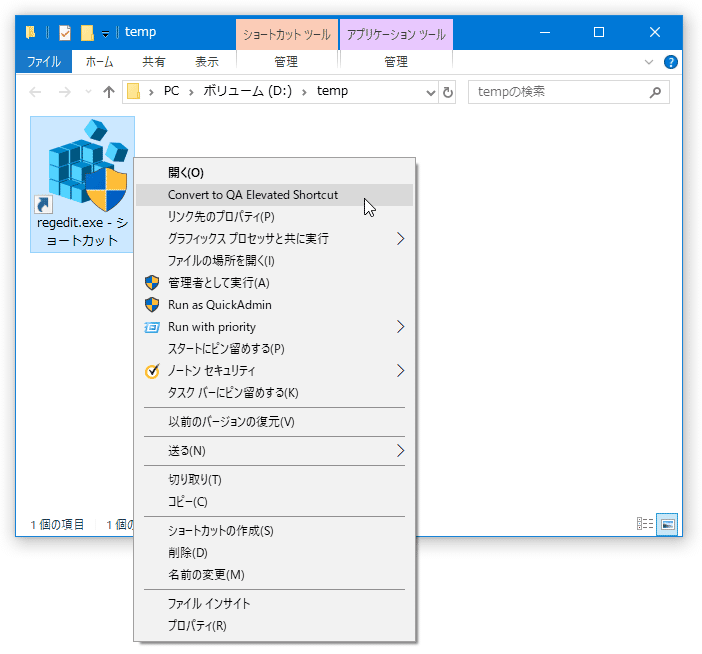Select プロパティ(R) in context menu
This screenshot has width=702, height=654.
(274, 626)
